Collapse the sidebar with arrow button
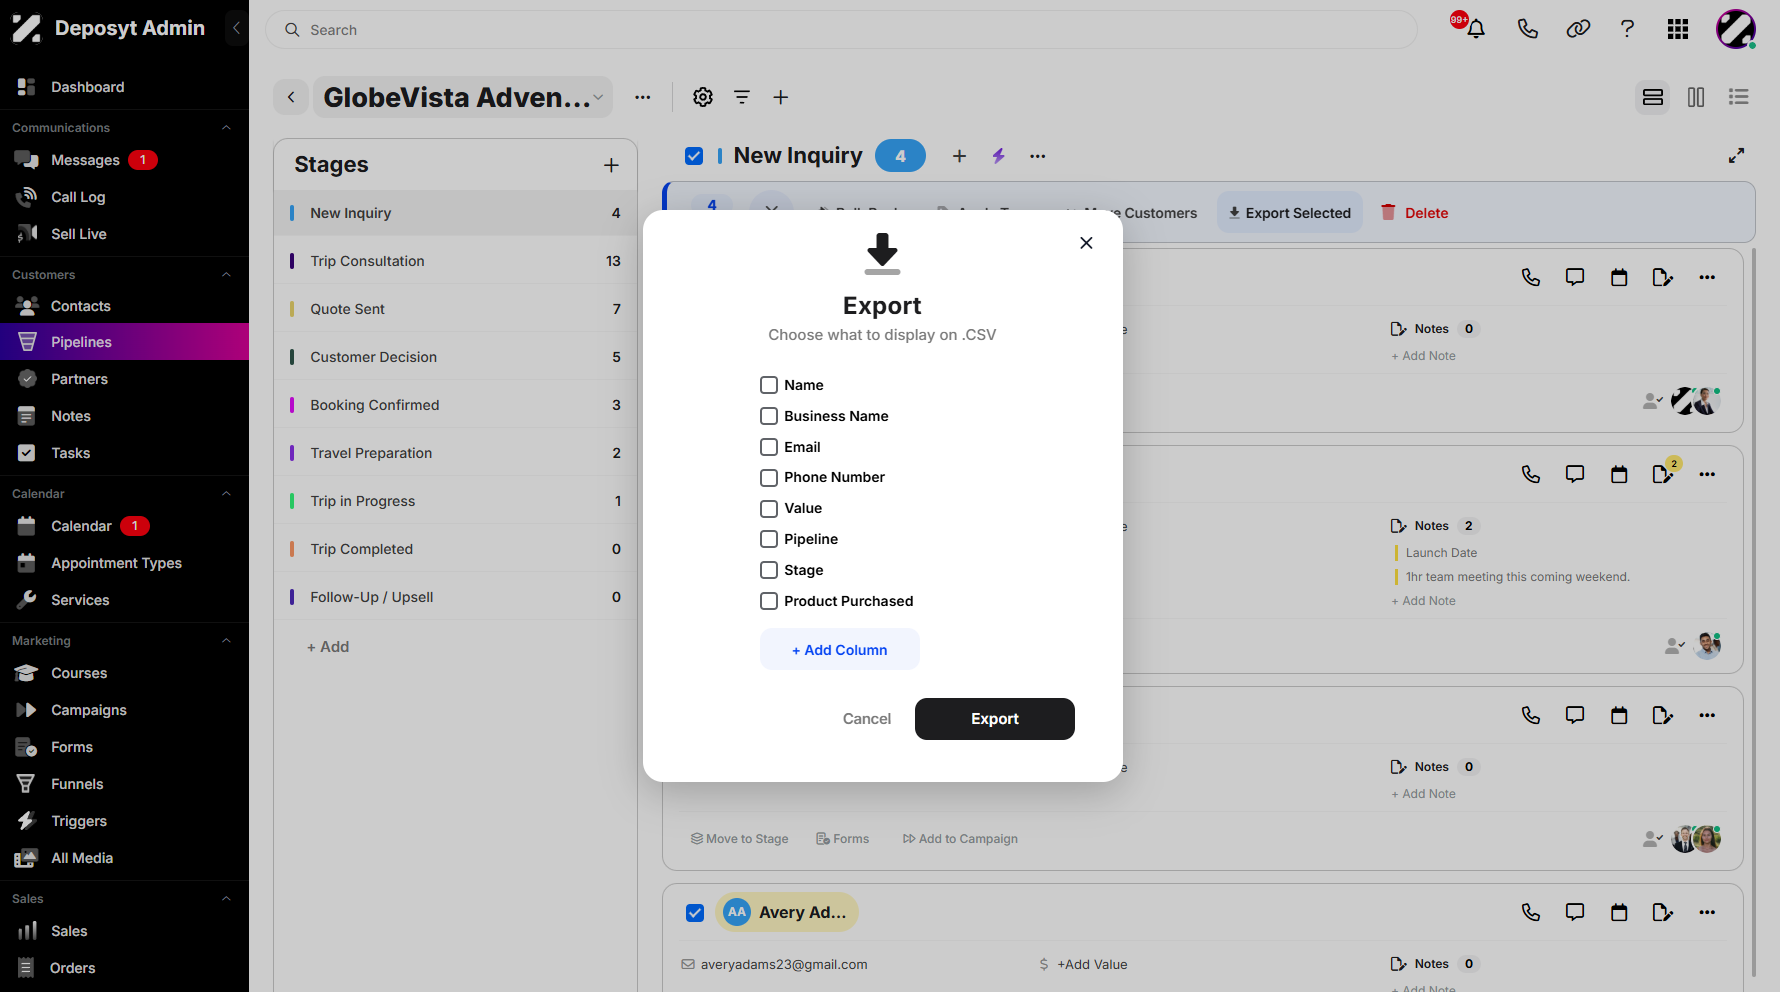1780x992 pixels. click(x=236, y=28)
